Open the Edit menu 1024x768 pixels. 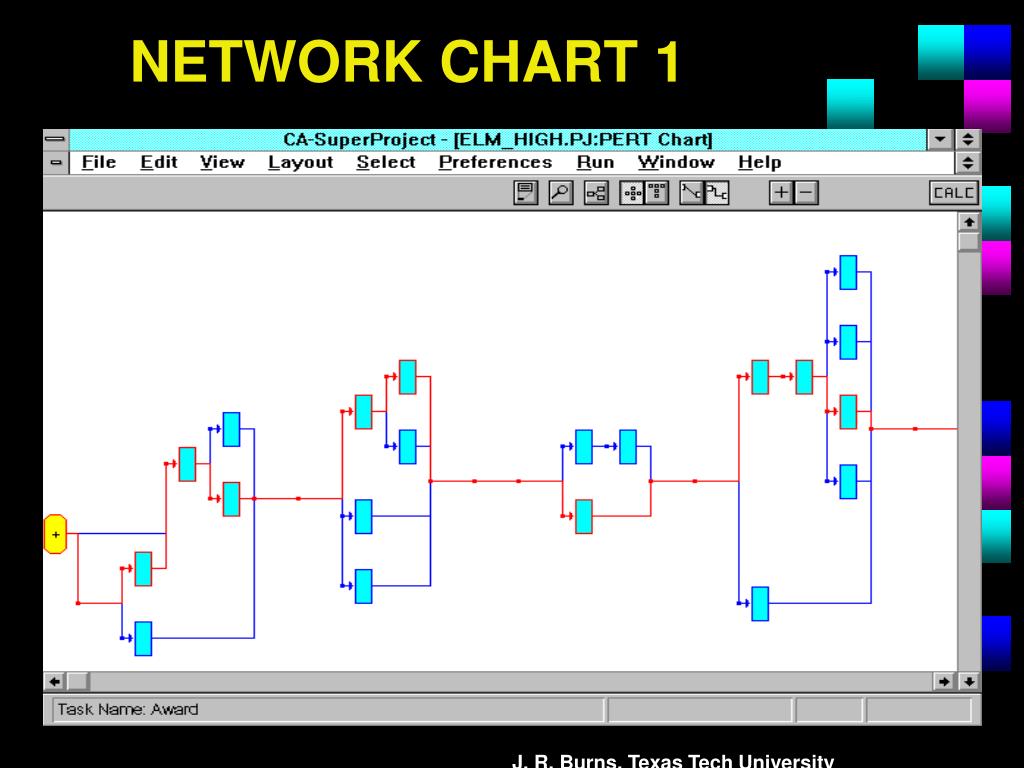pyautogui.click(x=159, y=162)
